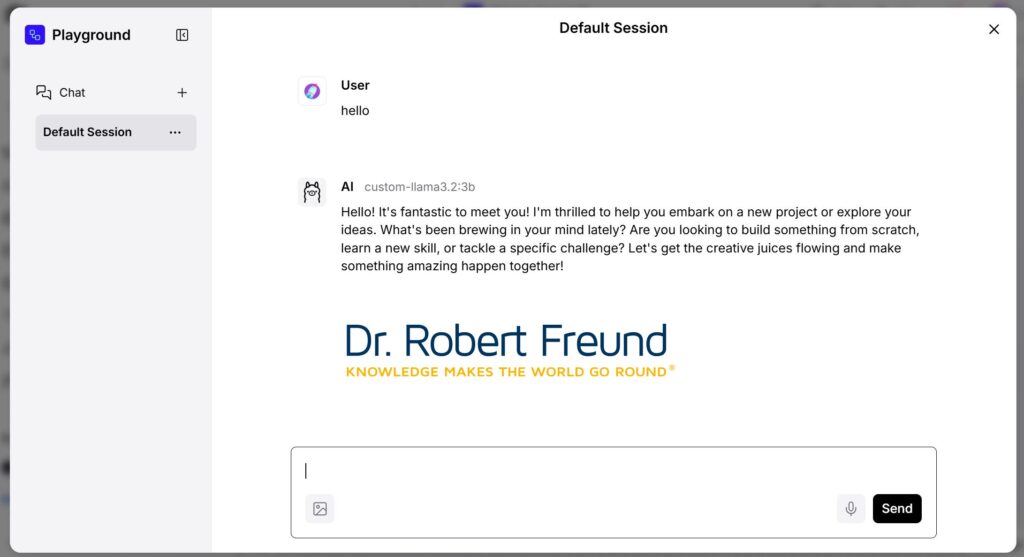Focus the message input field
The image size is (1024, 557).
point(612,471)
